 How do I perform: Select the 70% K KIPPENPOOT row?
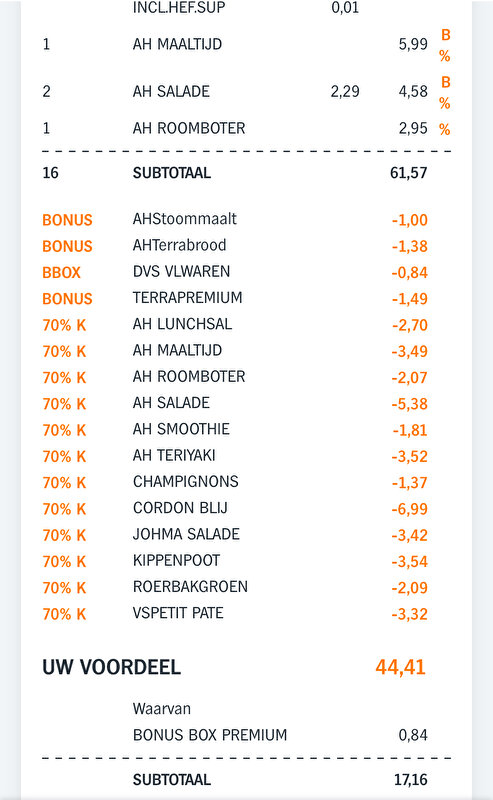(235, 561)
